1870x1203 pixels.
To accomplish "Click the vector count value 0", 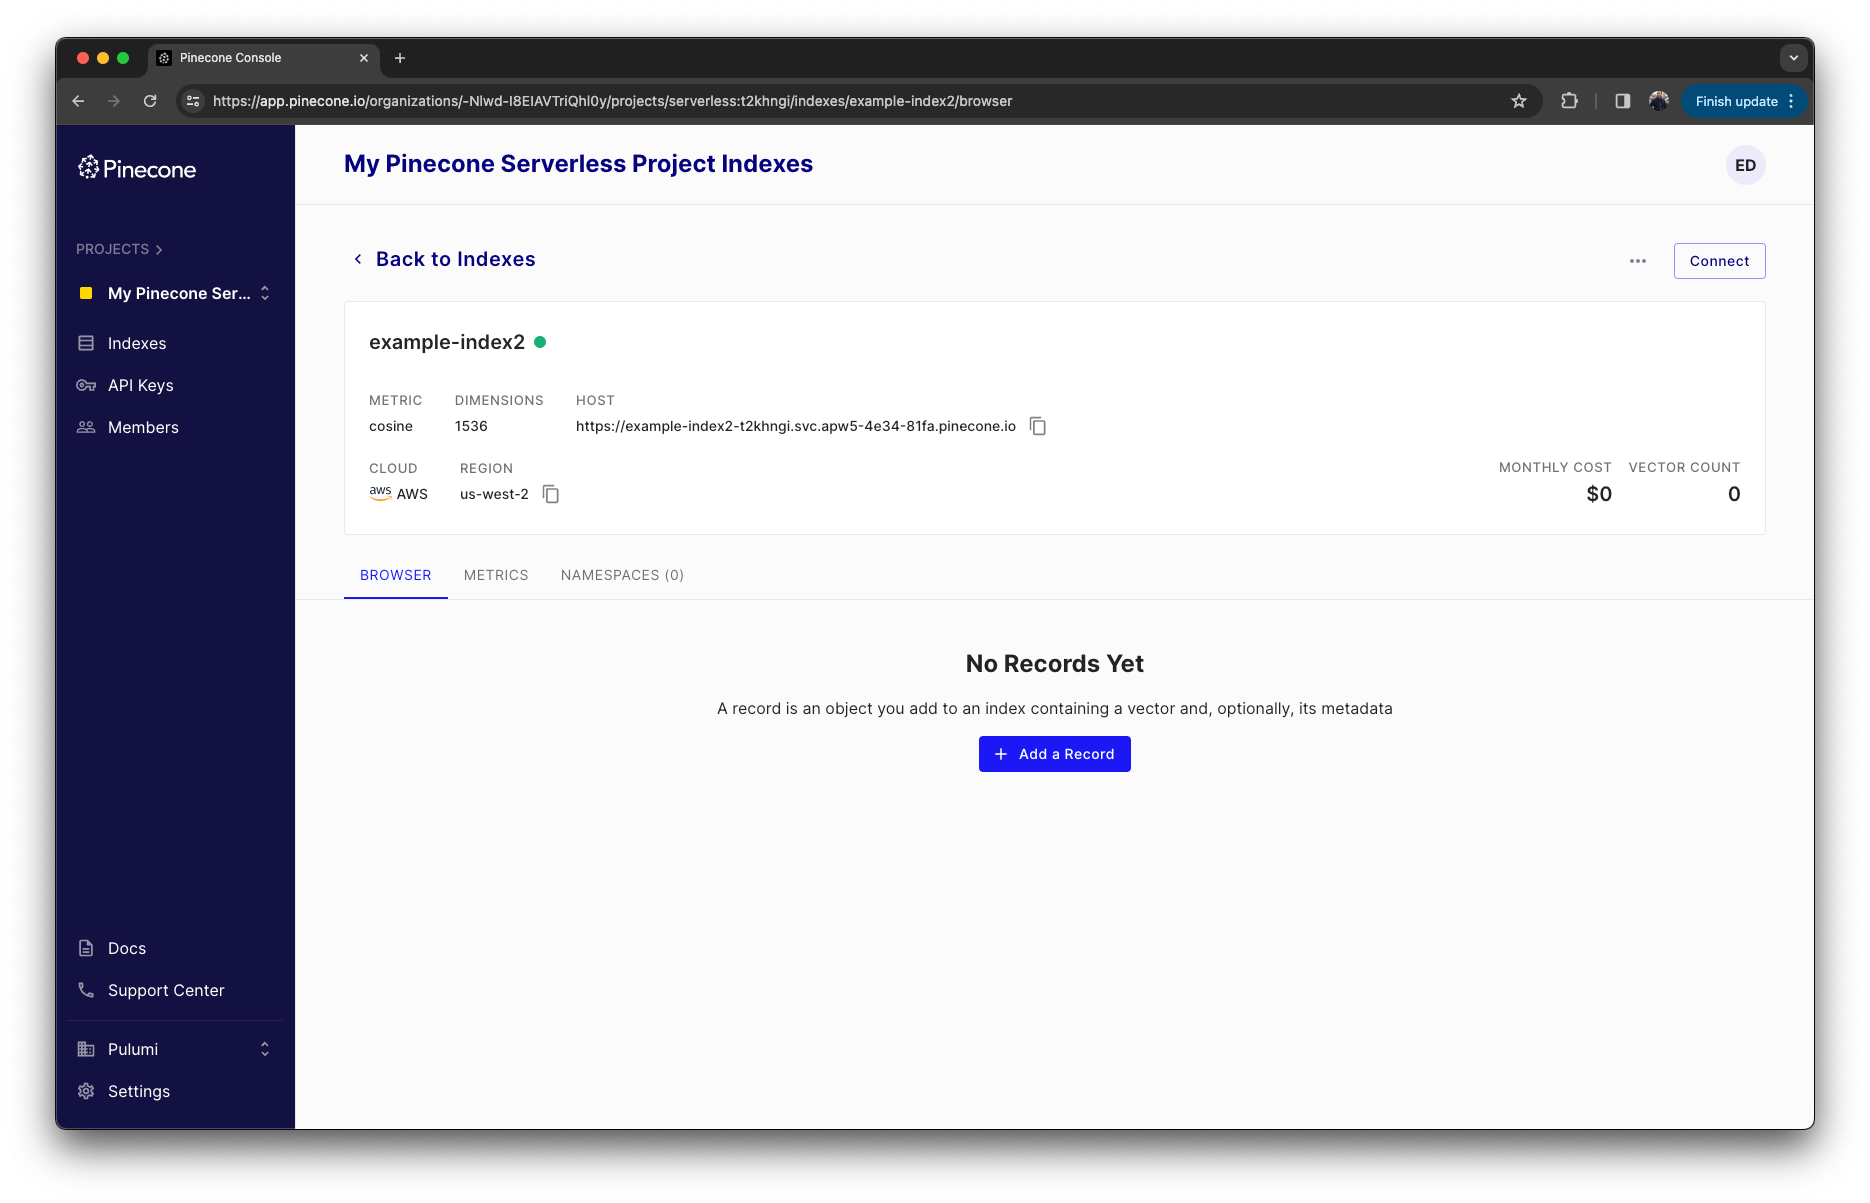I will tap(1734, 494).
